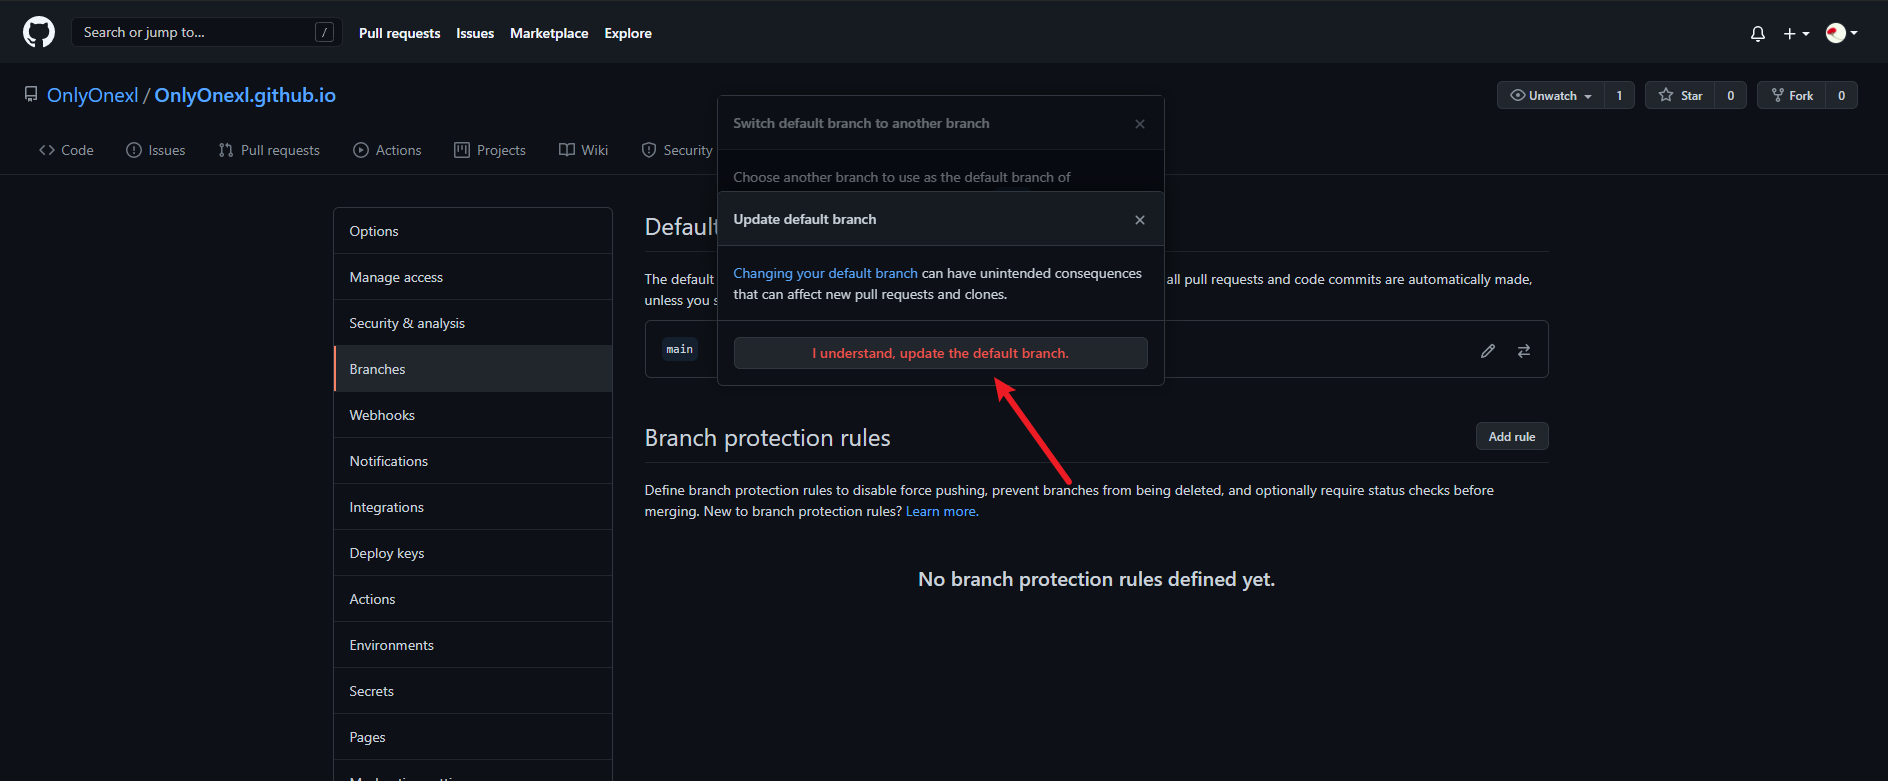Open the OnlyOnexl owner profile link
Screen dimensions: 1888x781
93,95
